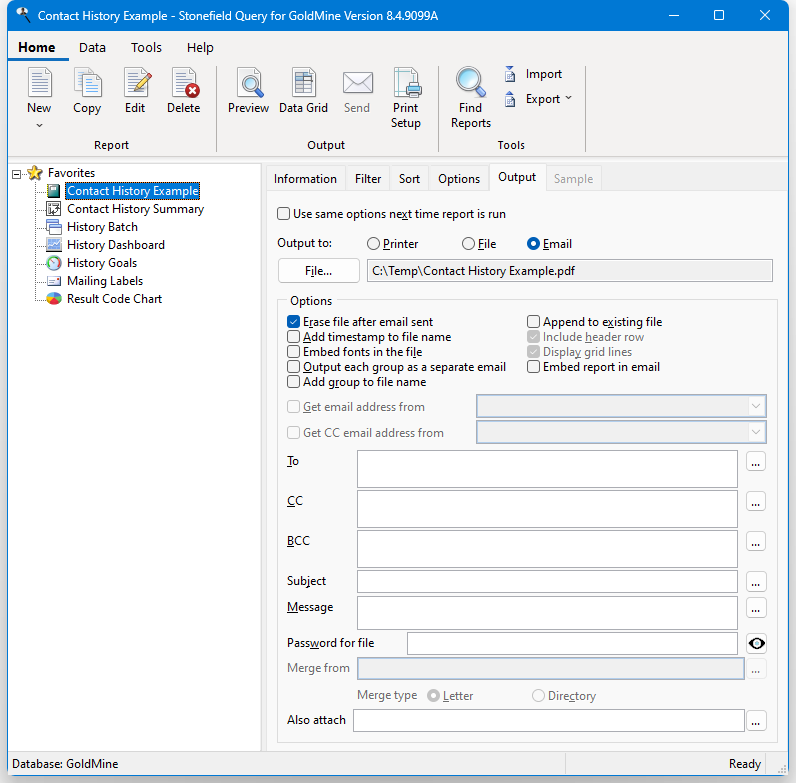Open the Get email address from dropdown

click(755, 406)
